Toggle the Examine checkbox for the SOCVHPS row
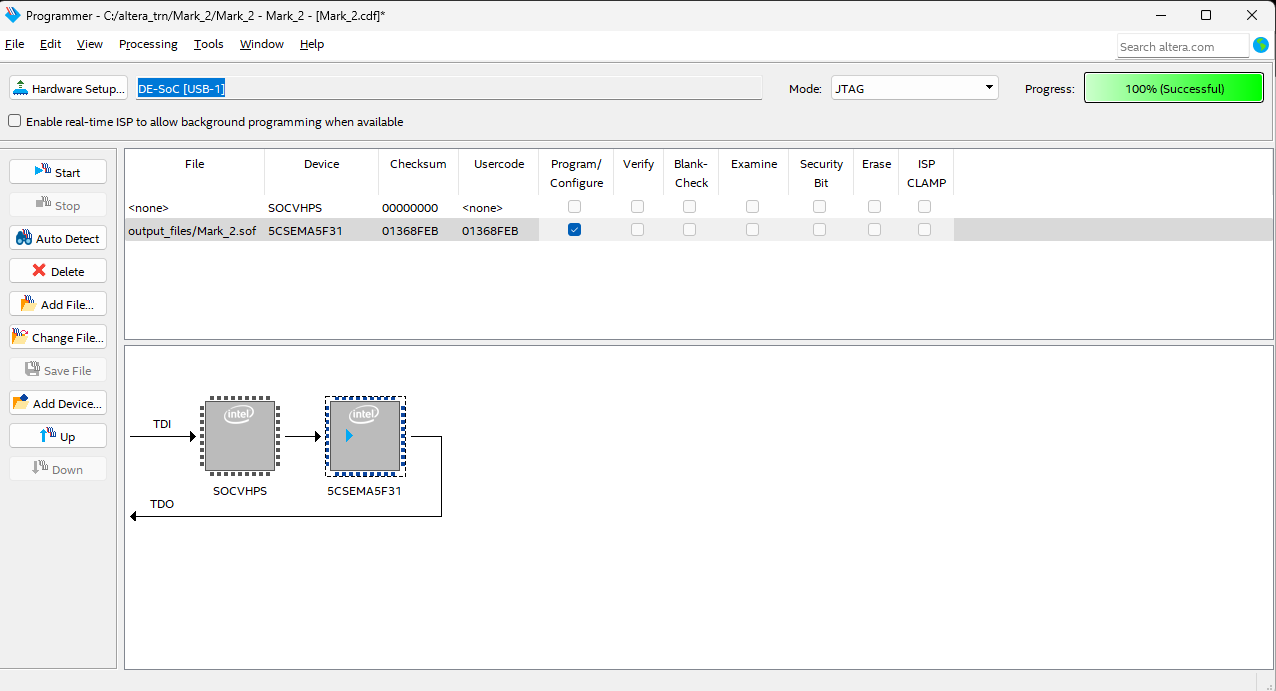Image resolution: width=1276 pixels, height=691 pixels. 752,206
